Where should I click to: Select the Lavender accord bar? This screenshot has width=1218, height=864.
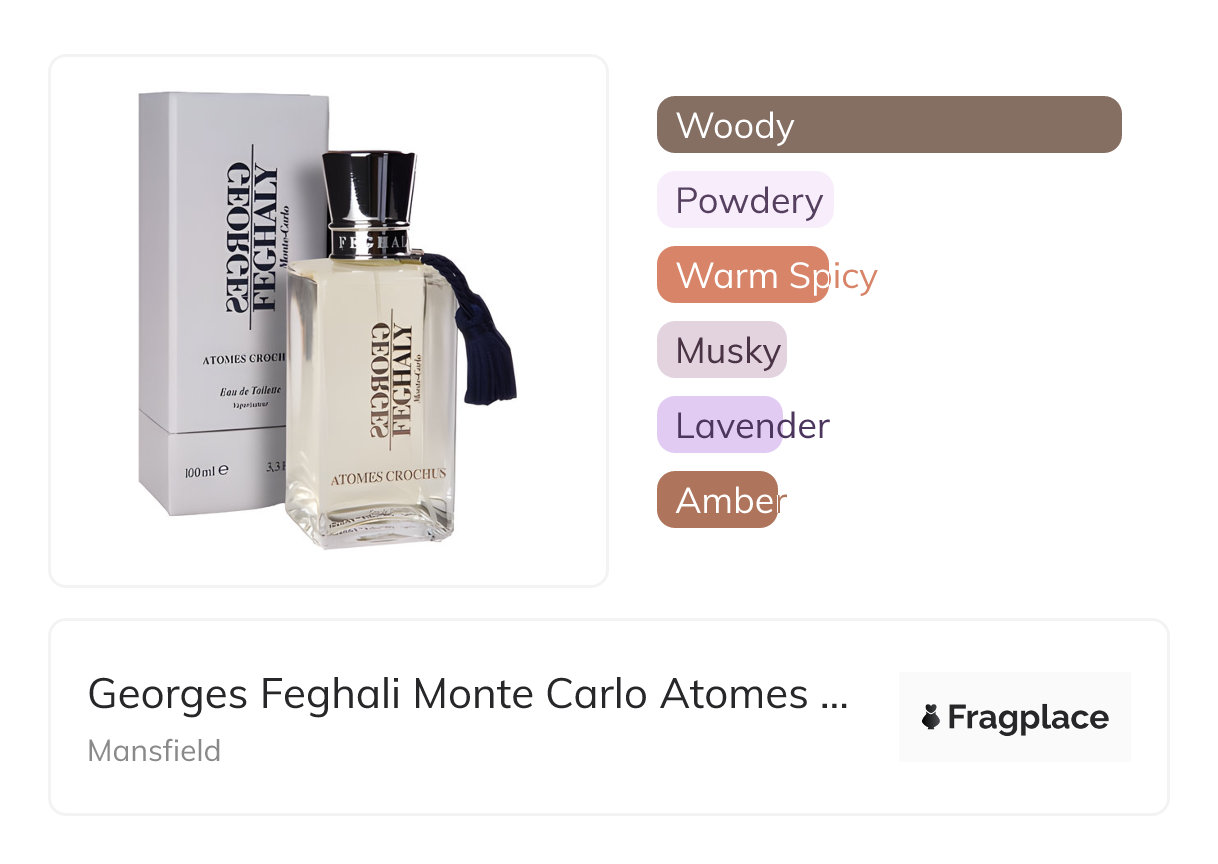coord(720,425)
